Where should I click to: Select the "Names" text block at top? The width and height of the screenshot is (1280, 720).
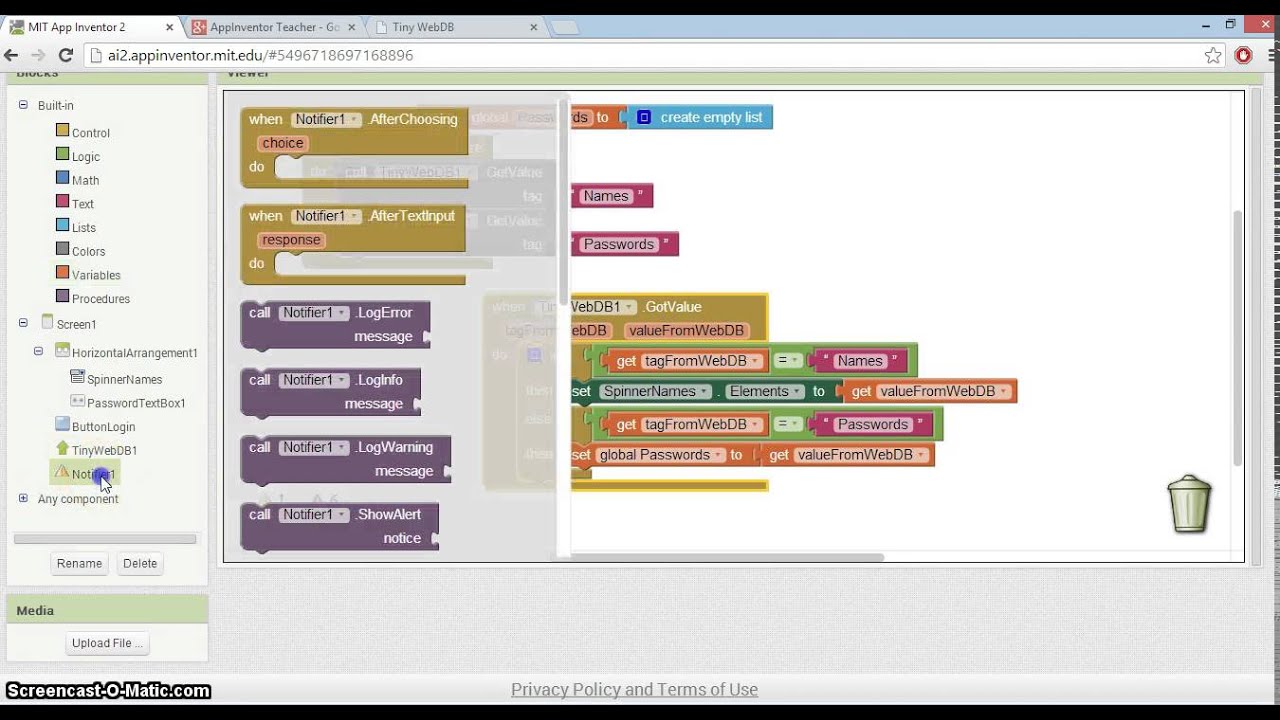[x=612, y=196]
